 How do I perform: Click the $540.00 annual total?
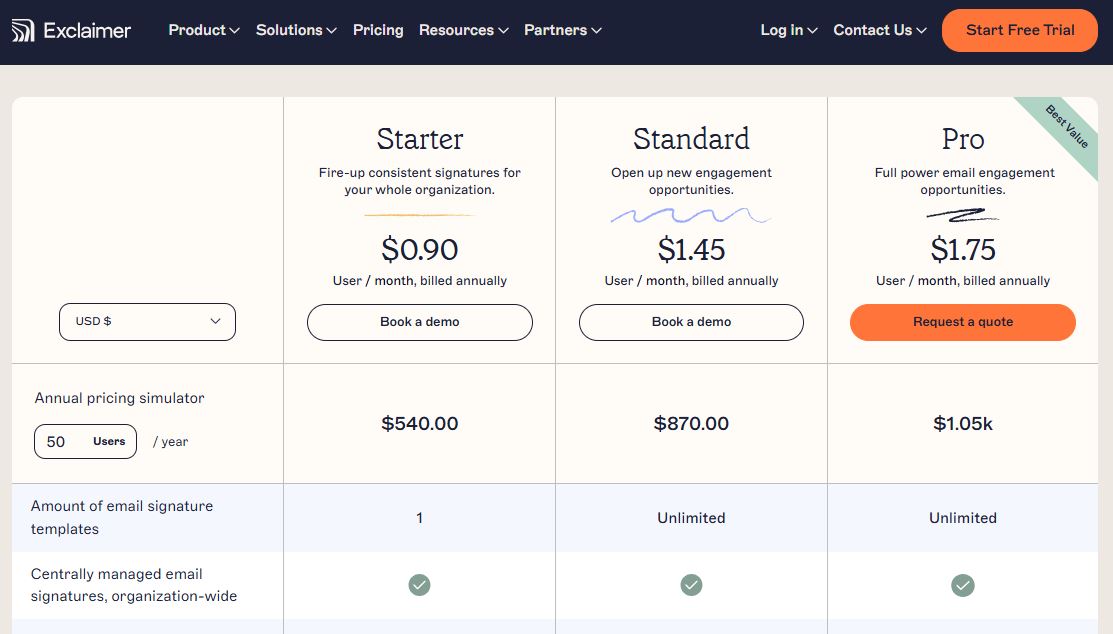[420, 424]
